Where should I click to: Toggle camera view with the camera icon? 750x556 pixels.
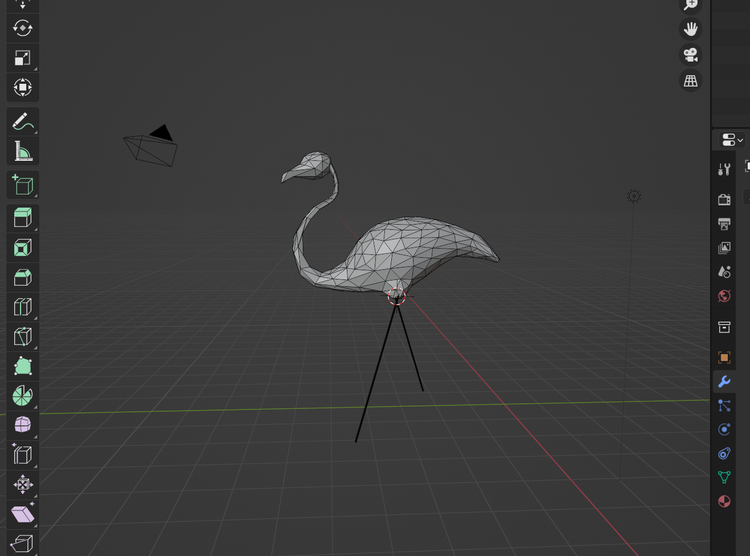[690, 55]
